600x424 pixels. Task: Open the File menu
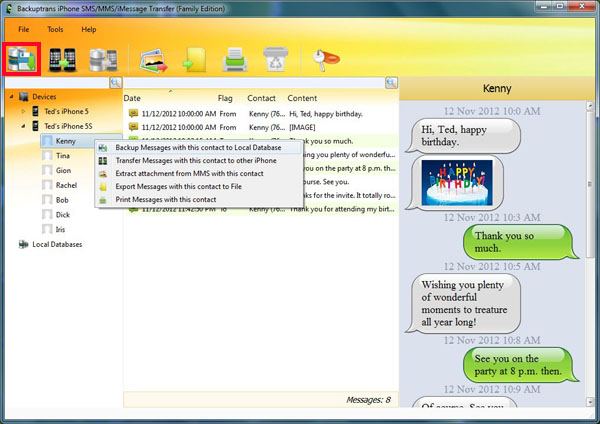click(x=24, y=29)
